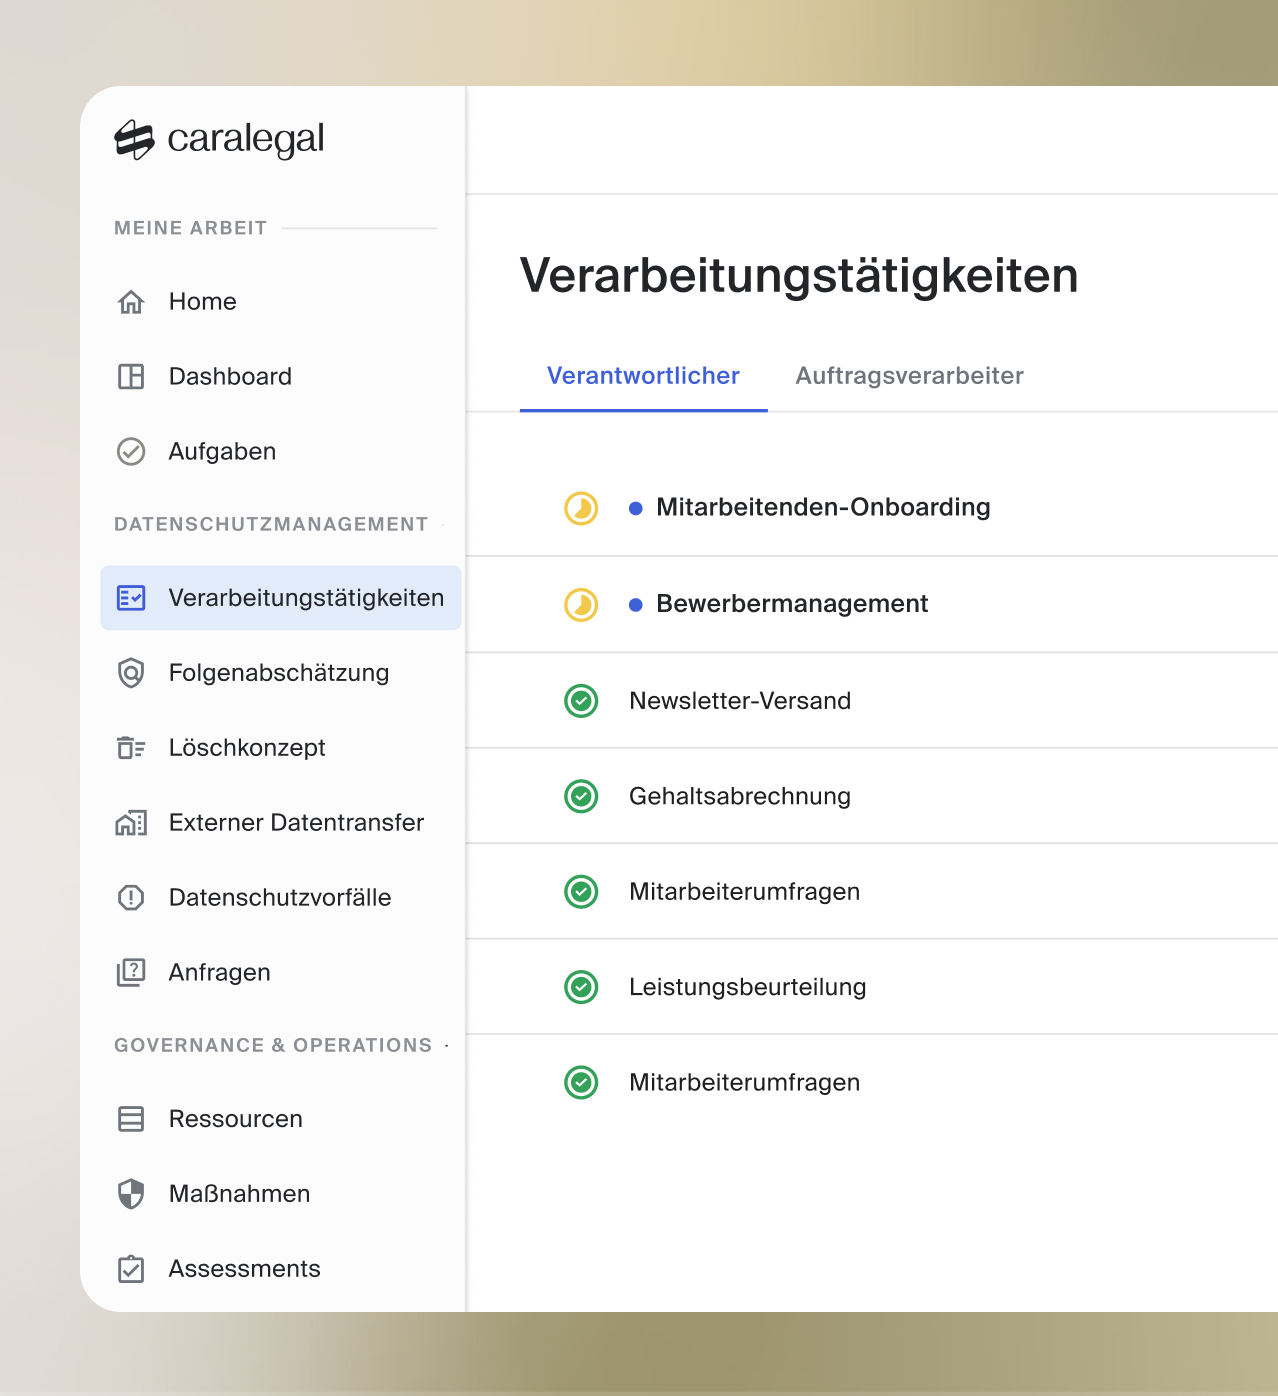1278x1396 pixels.
Task: Open the Mitarbeitenden-Onboarding entry
Action: click(872, 508)
